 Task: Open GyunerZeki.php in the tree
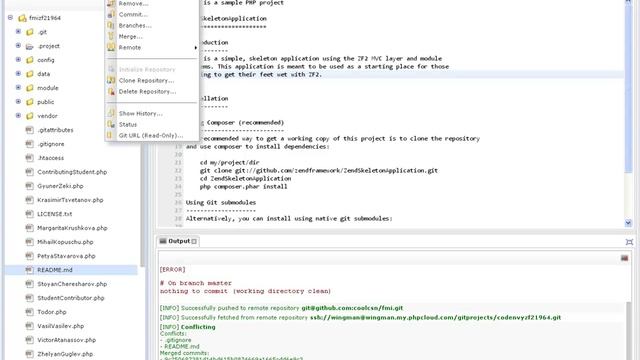60,186
